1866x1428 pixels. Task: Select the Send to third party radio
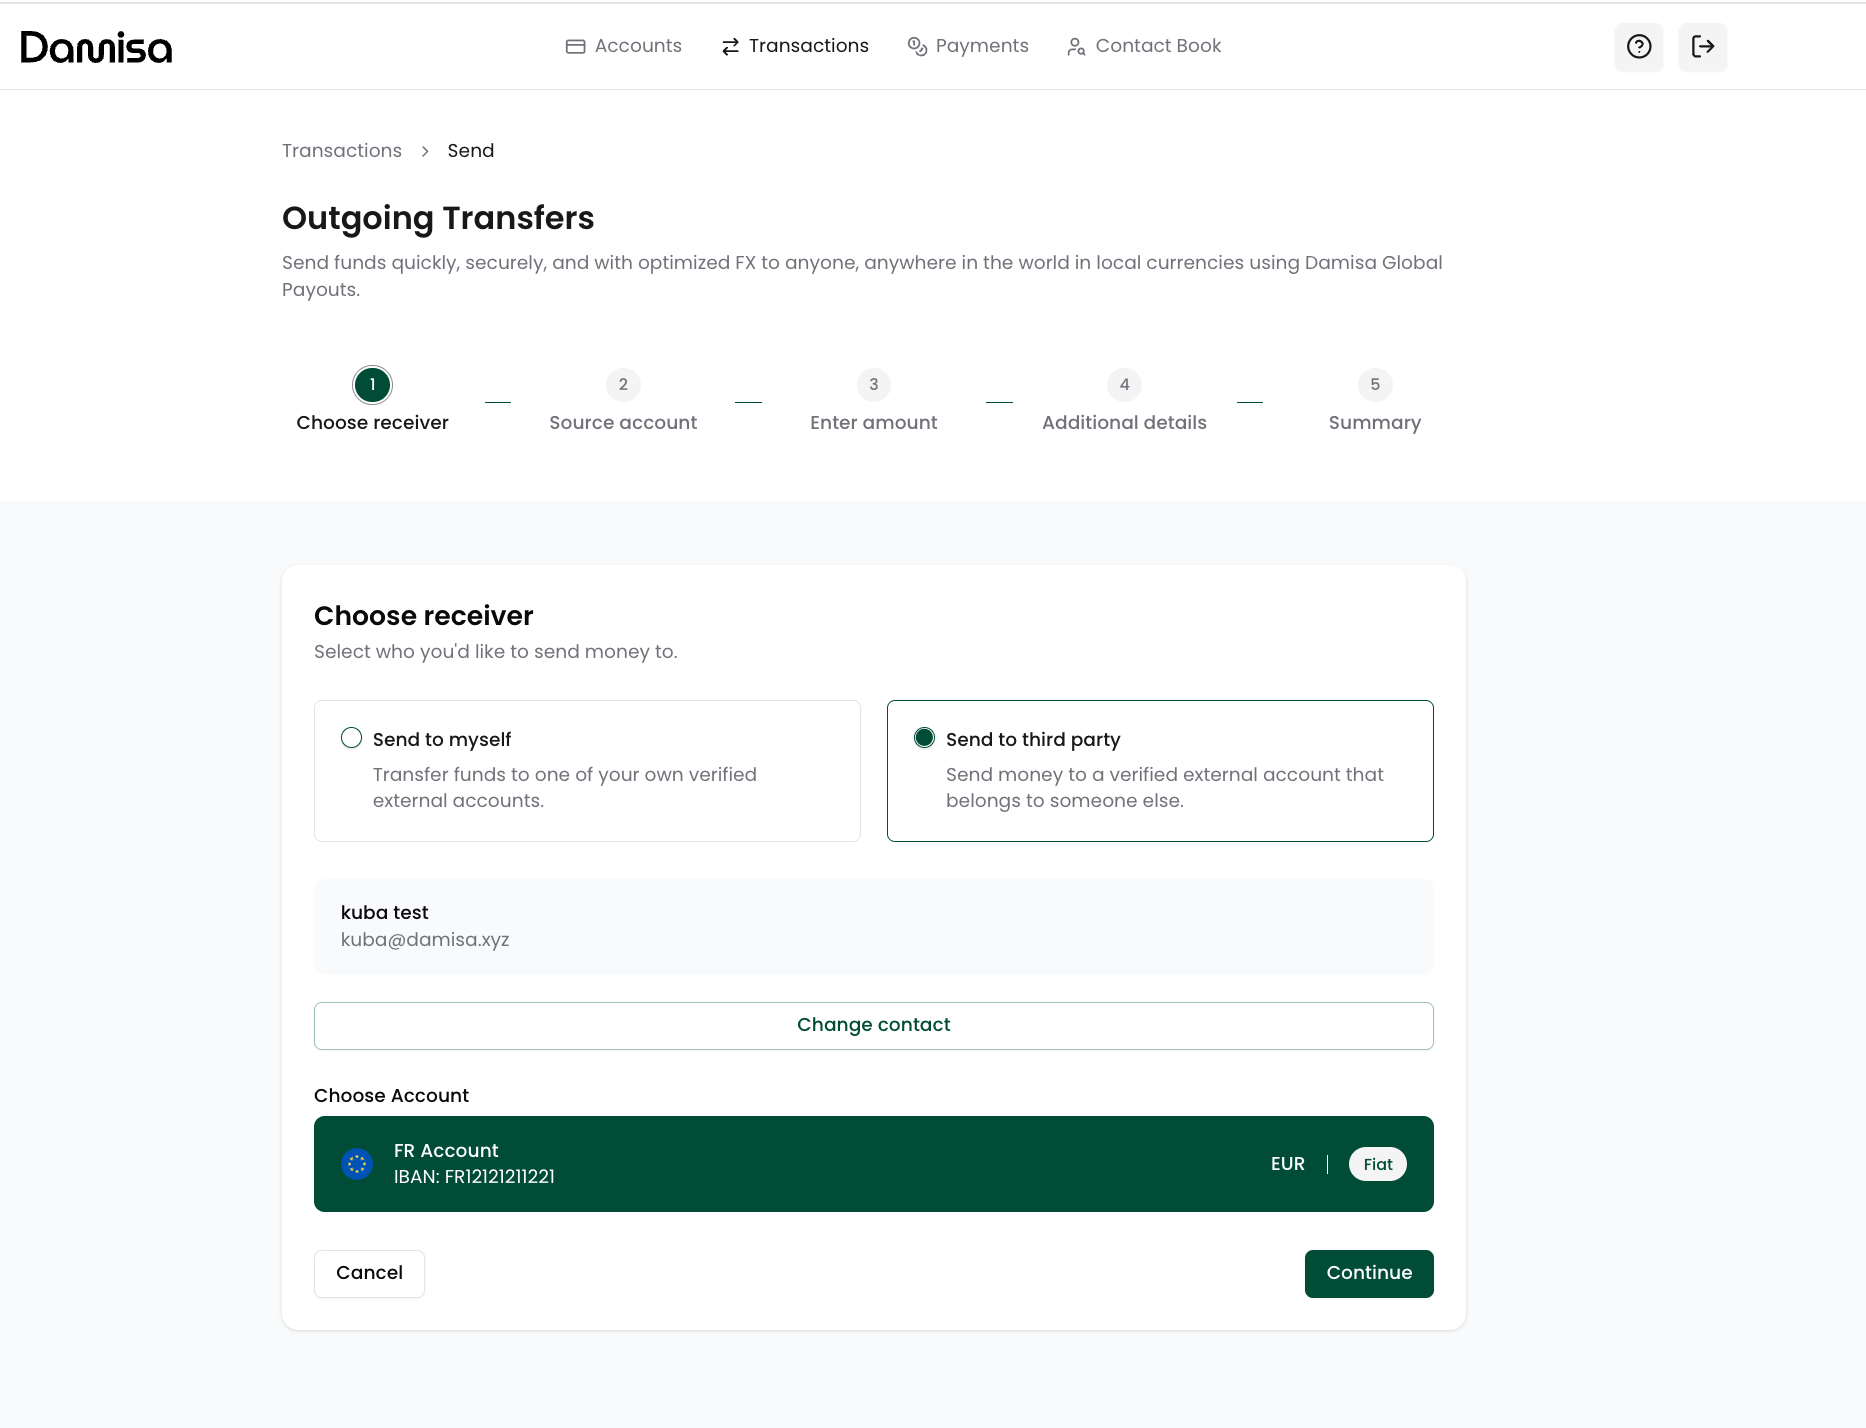pos(924,738)
